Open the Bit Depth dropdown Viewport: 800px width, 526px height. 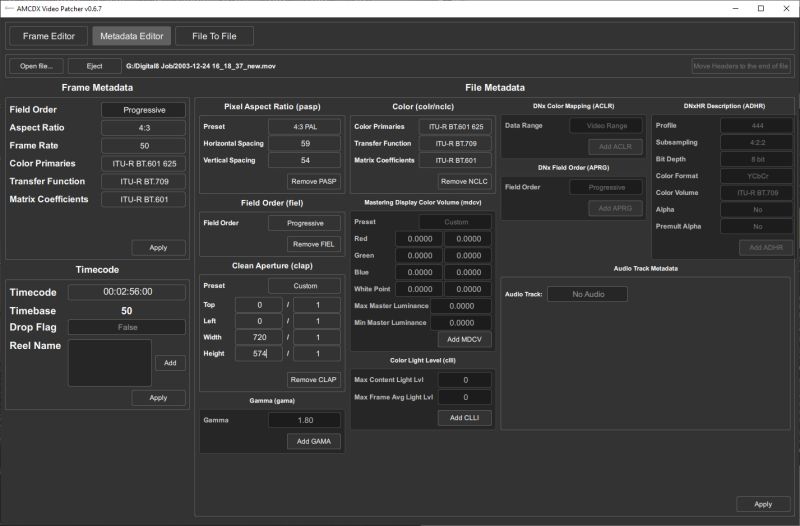[x=757, y=159]
